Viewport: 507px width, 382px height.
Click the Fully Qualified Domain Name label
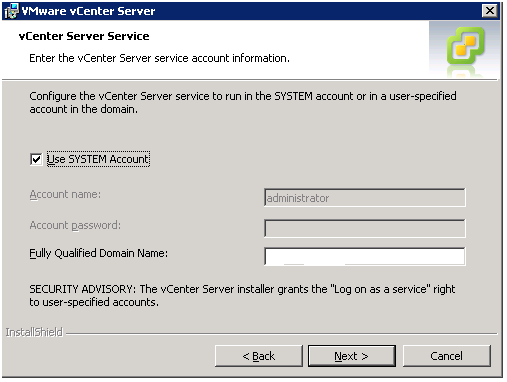(99, 254)
